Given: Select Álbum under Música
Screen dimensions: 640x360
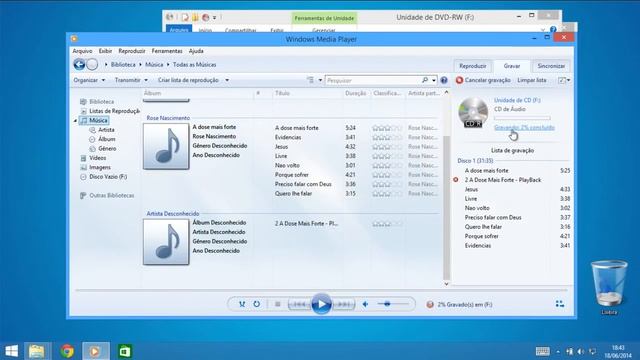Looking at the screenshot, I should (107, 139).
